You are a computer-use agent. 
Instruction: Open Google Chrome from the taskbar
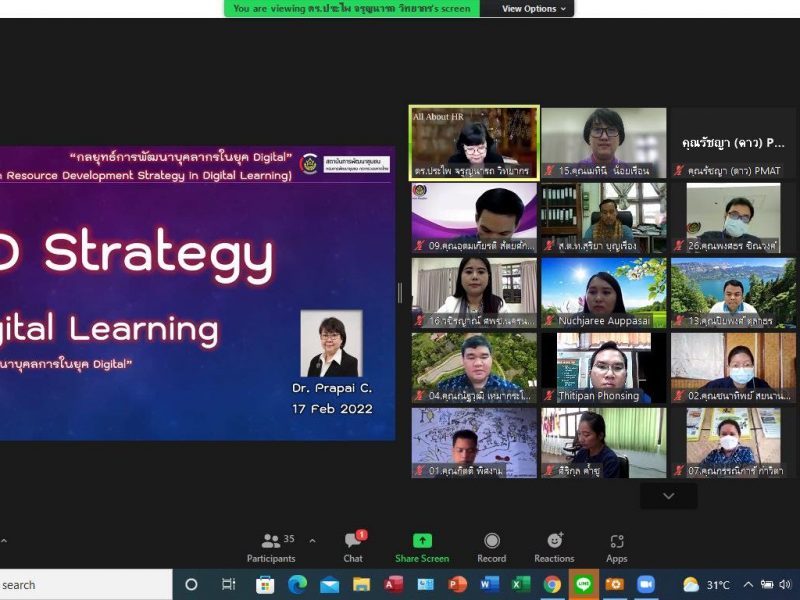(552, 585)
